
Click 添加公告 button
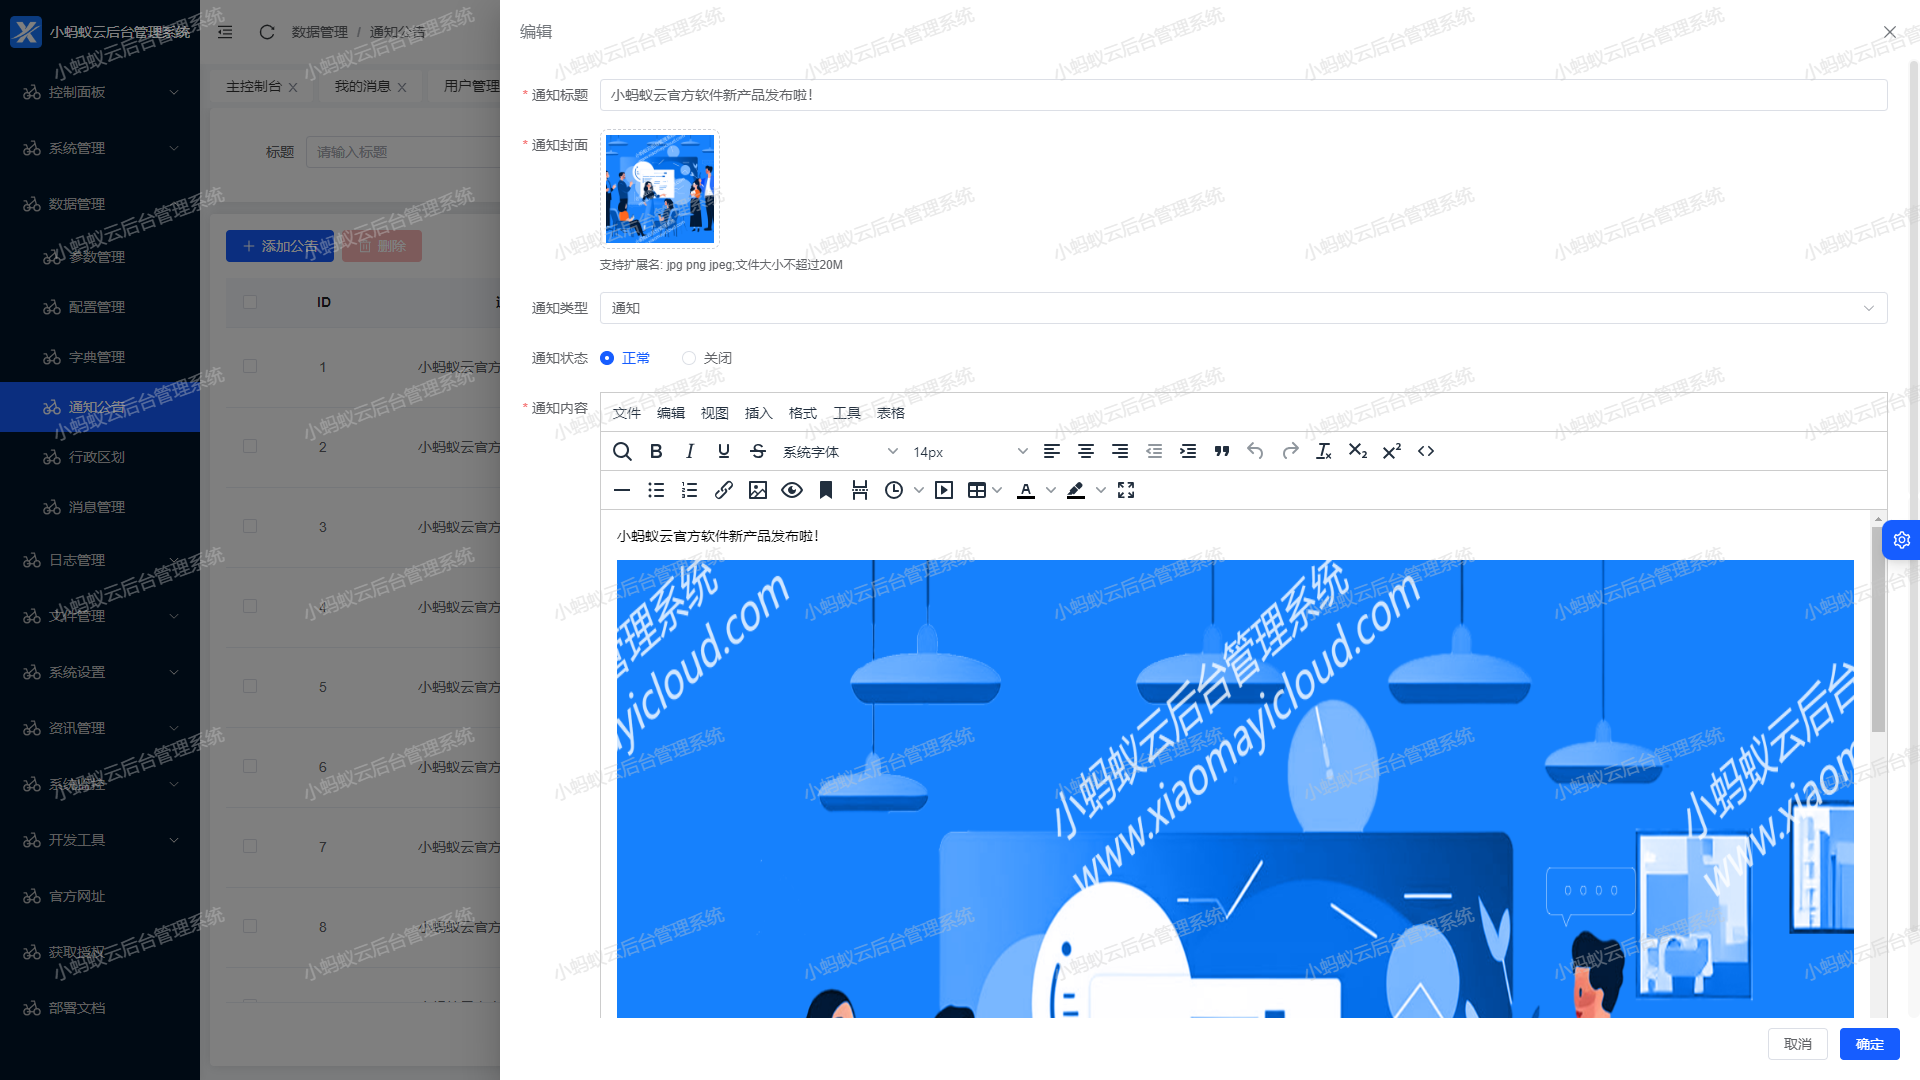[x=280, y=246]
